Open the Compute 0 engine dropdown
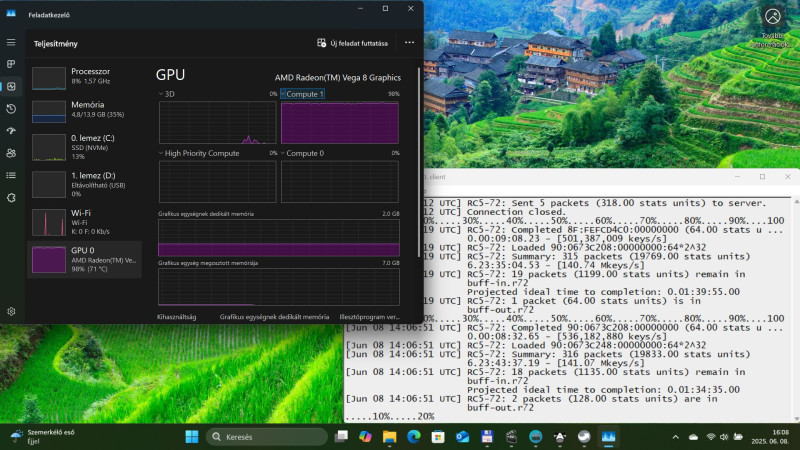This screenshot has width=800, height=450. (x=302, y=153)
